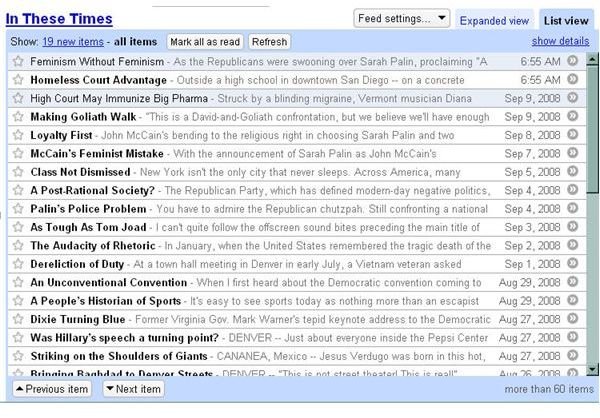Viewport: 600px width, 418px height.
Task: Switch to List view tab
Action: [566, 21]
